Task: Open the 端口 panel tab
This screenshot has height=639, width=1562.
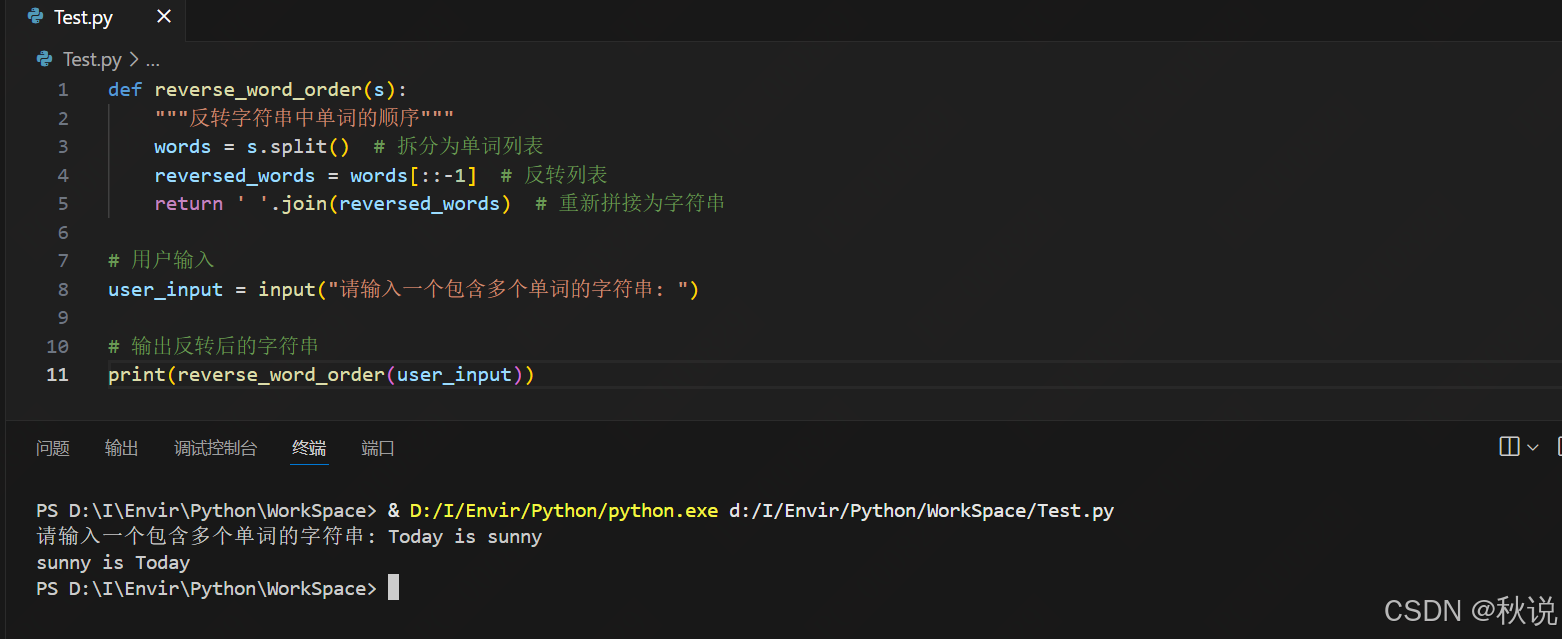Action: point(378,448)
